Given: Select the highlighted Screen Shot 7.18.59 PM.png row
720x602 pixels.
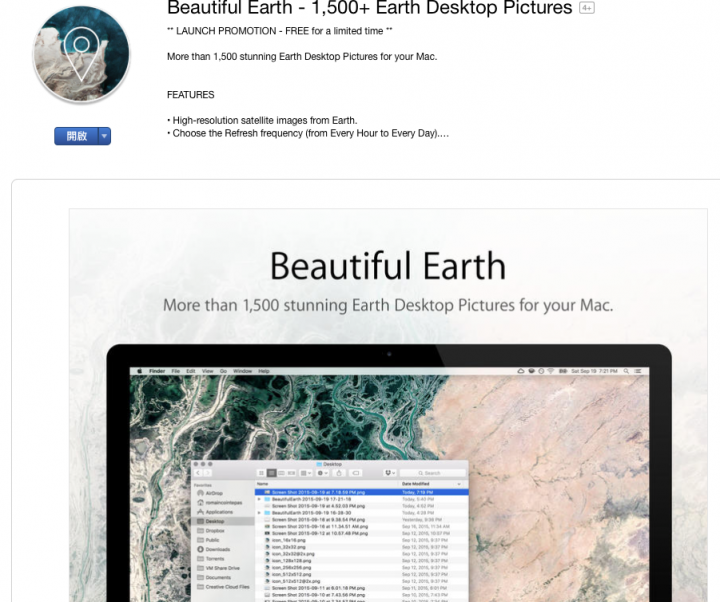Looking at the screenshot, I should 362,492.
